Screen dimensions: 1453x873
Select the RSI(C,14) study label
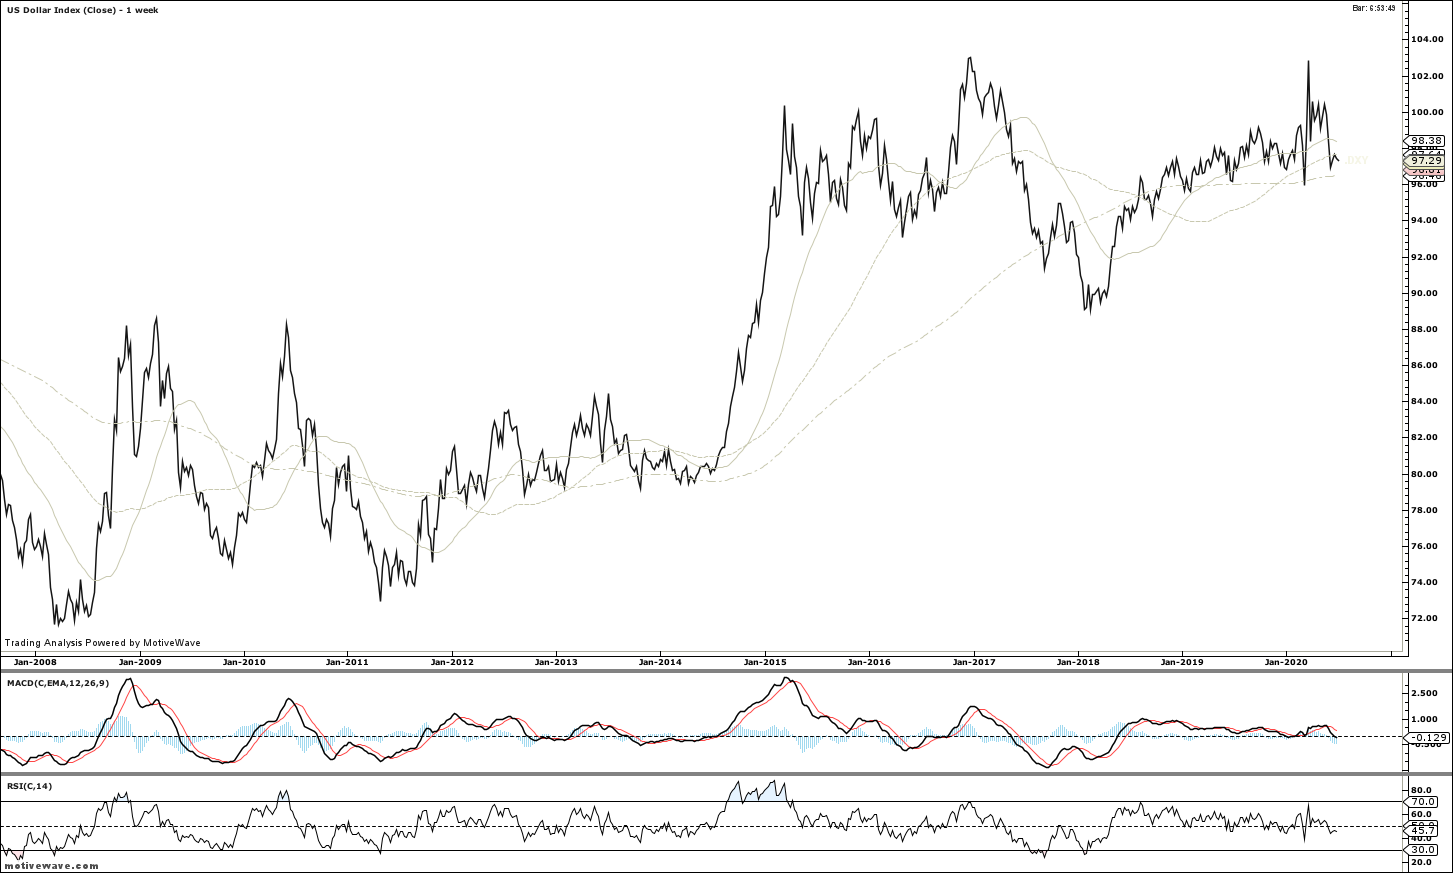[x=30, y=786]
